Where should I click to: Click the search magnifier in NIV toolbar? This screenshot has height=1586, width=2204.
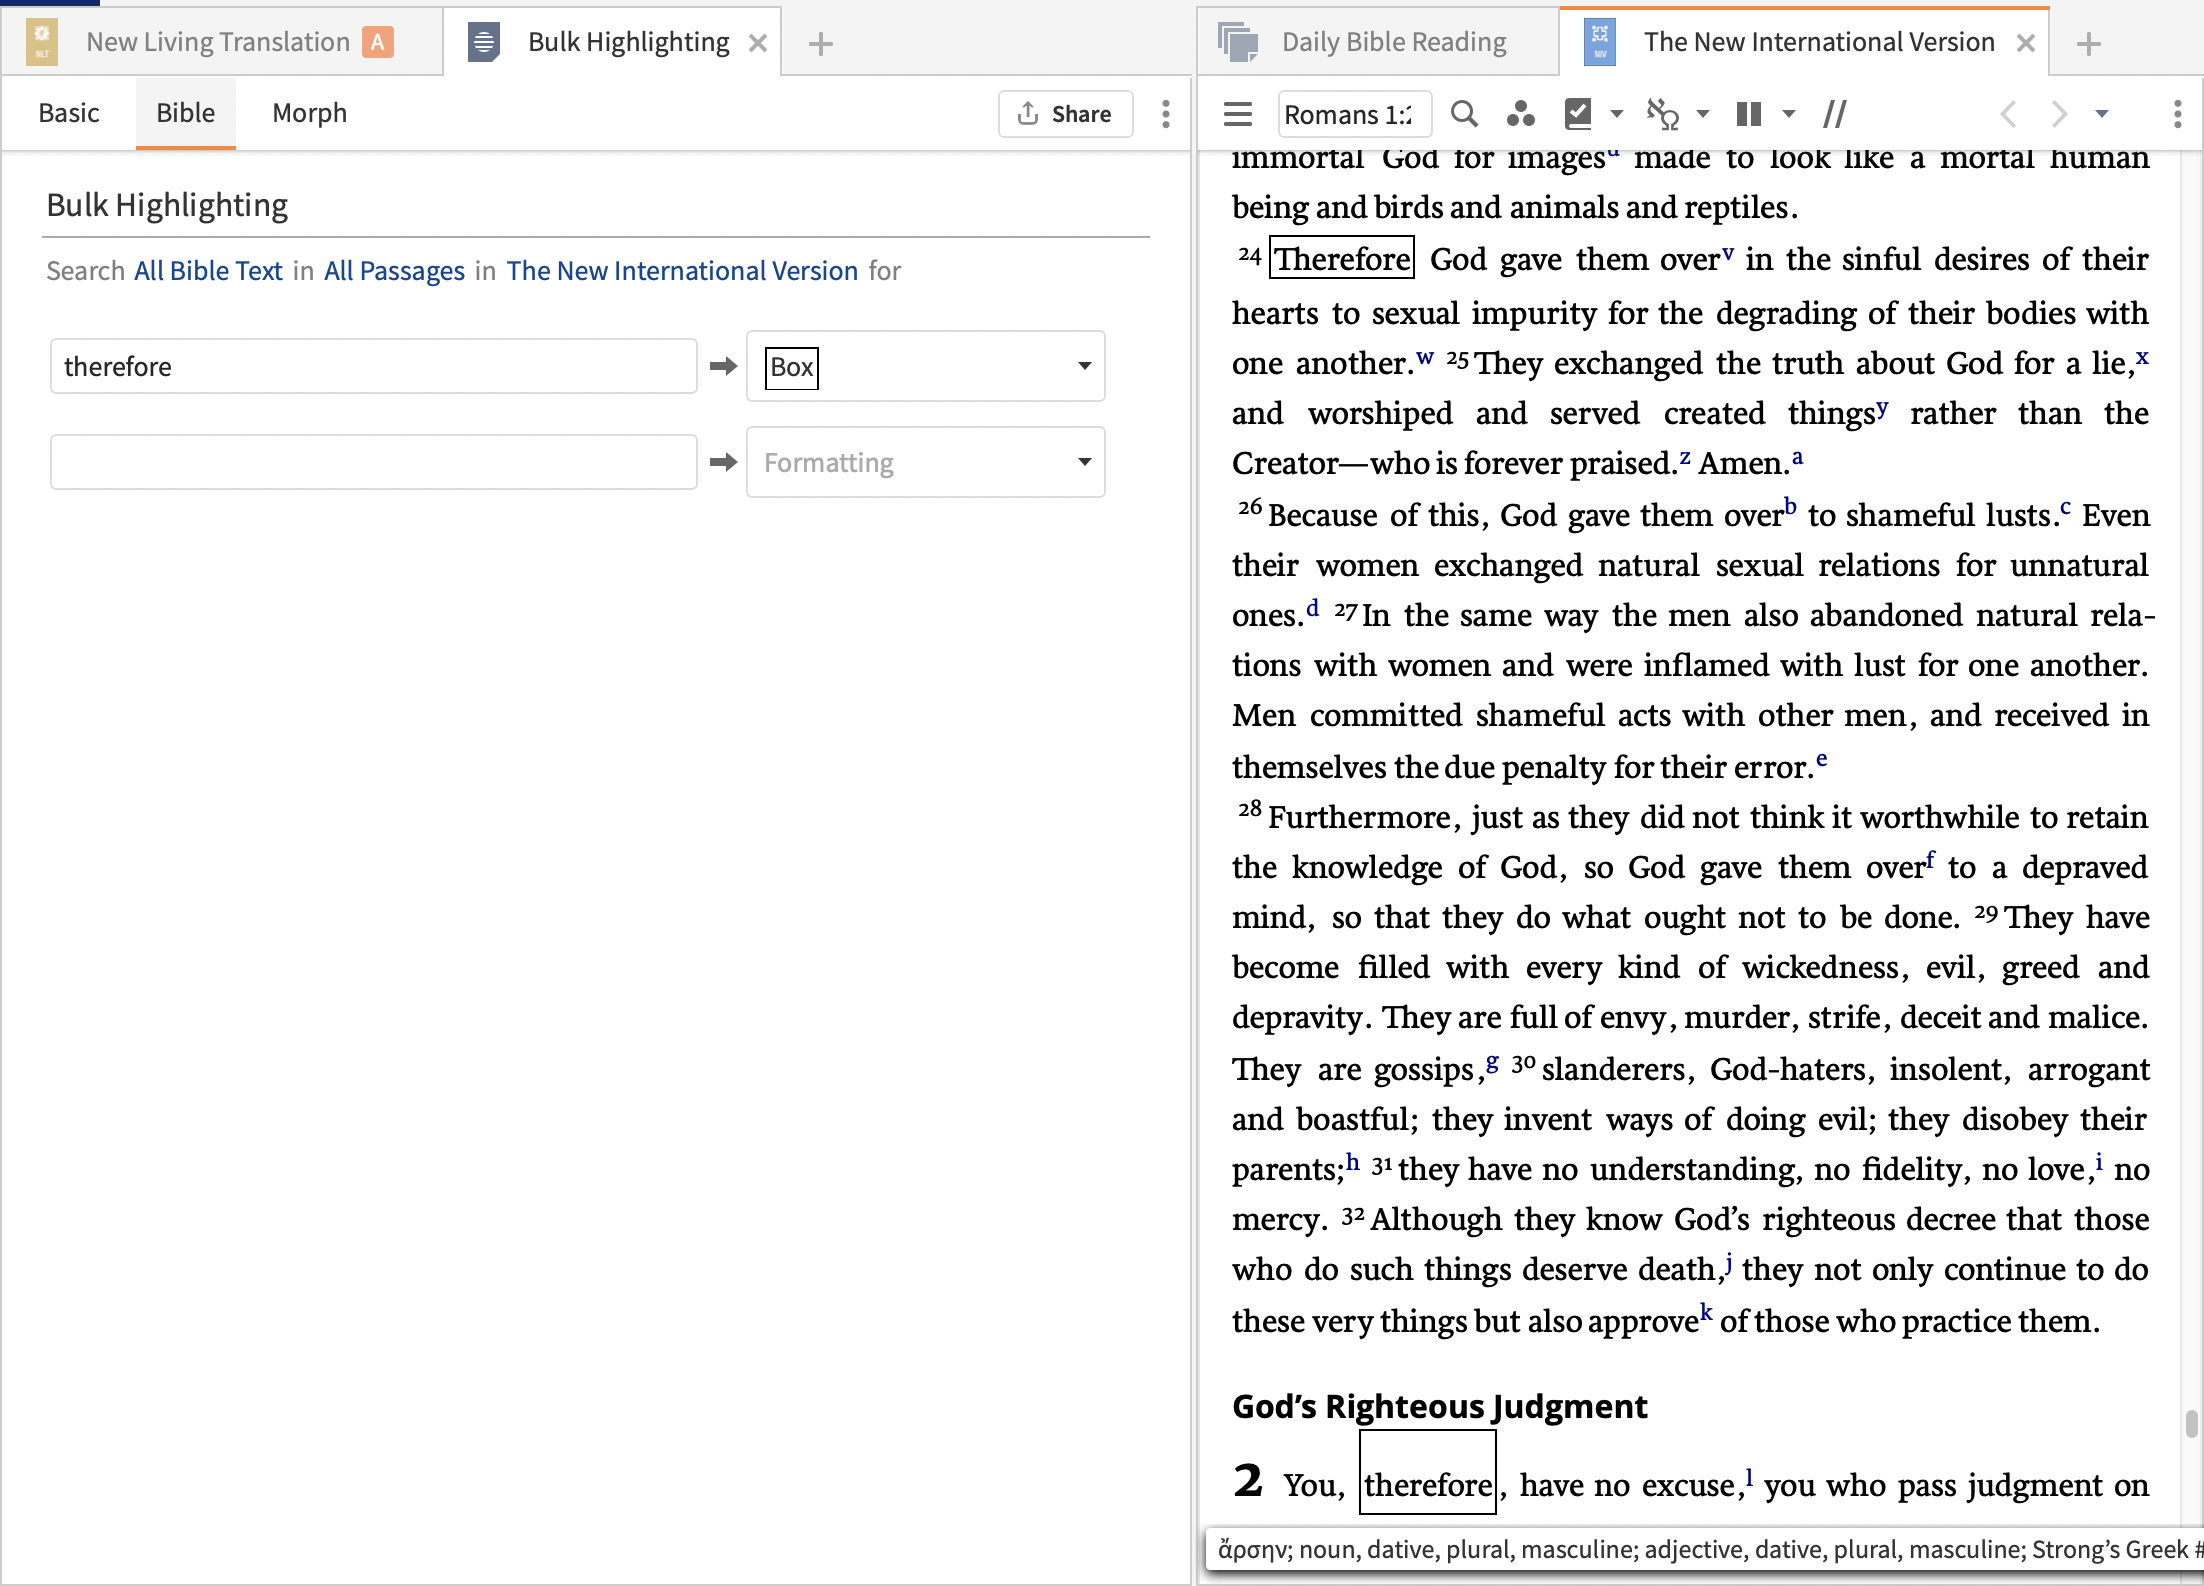pos(1464,114)
